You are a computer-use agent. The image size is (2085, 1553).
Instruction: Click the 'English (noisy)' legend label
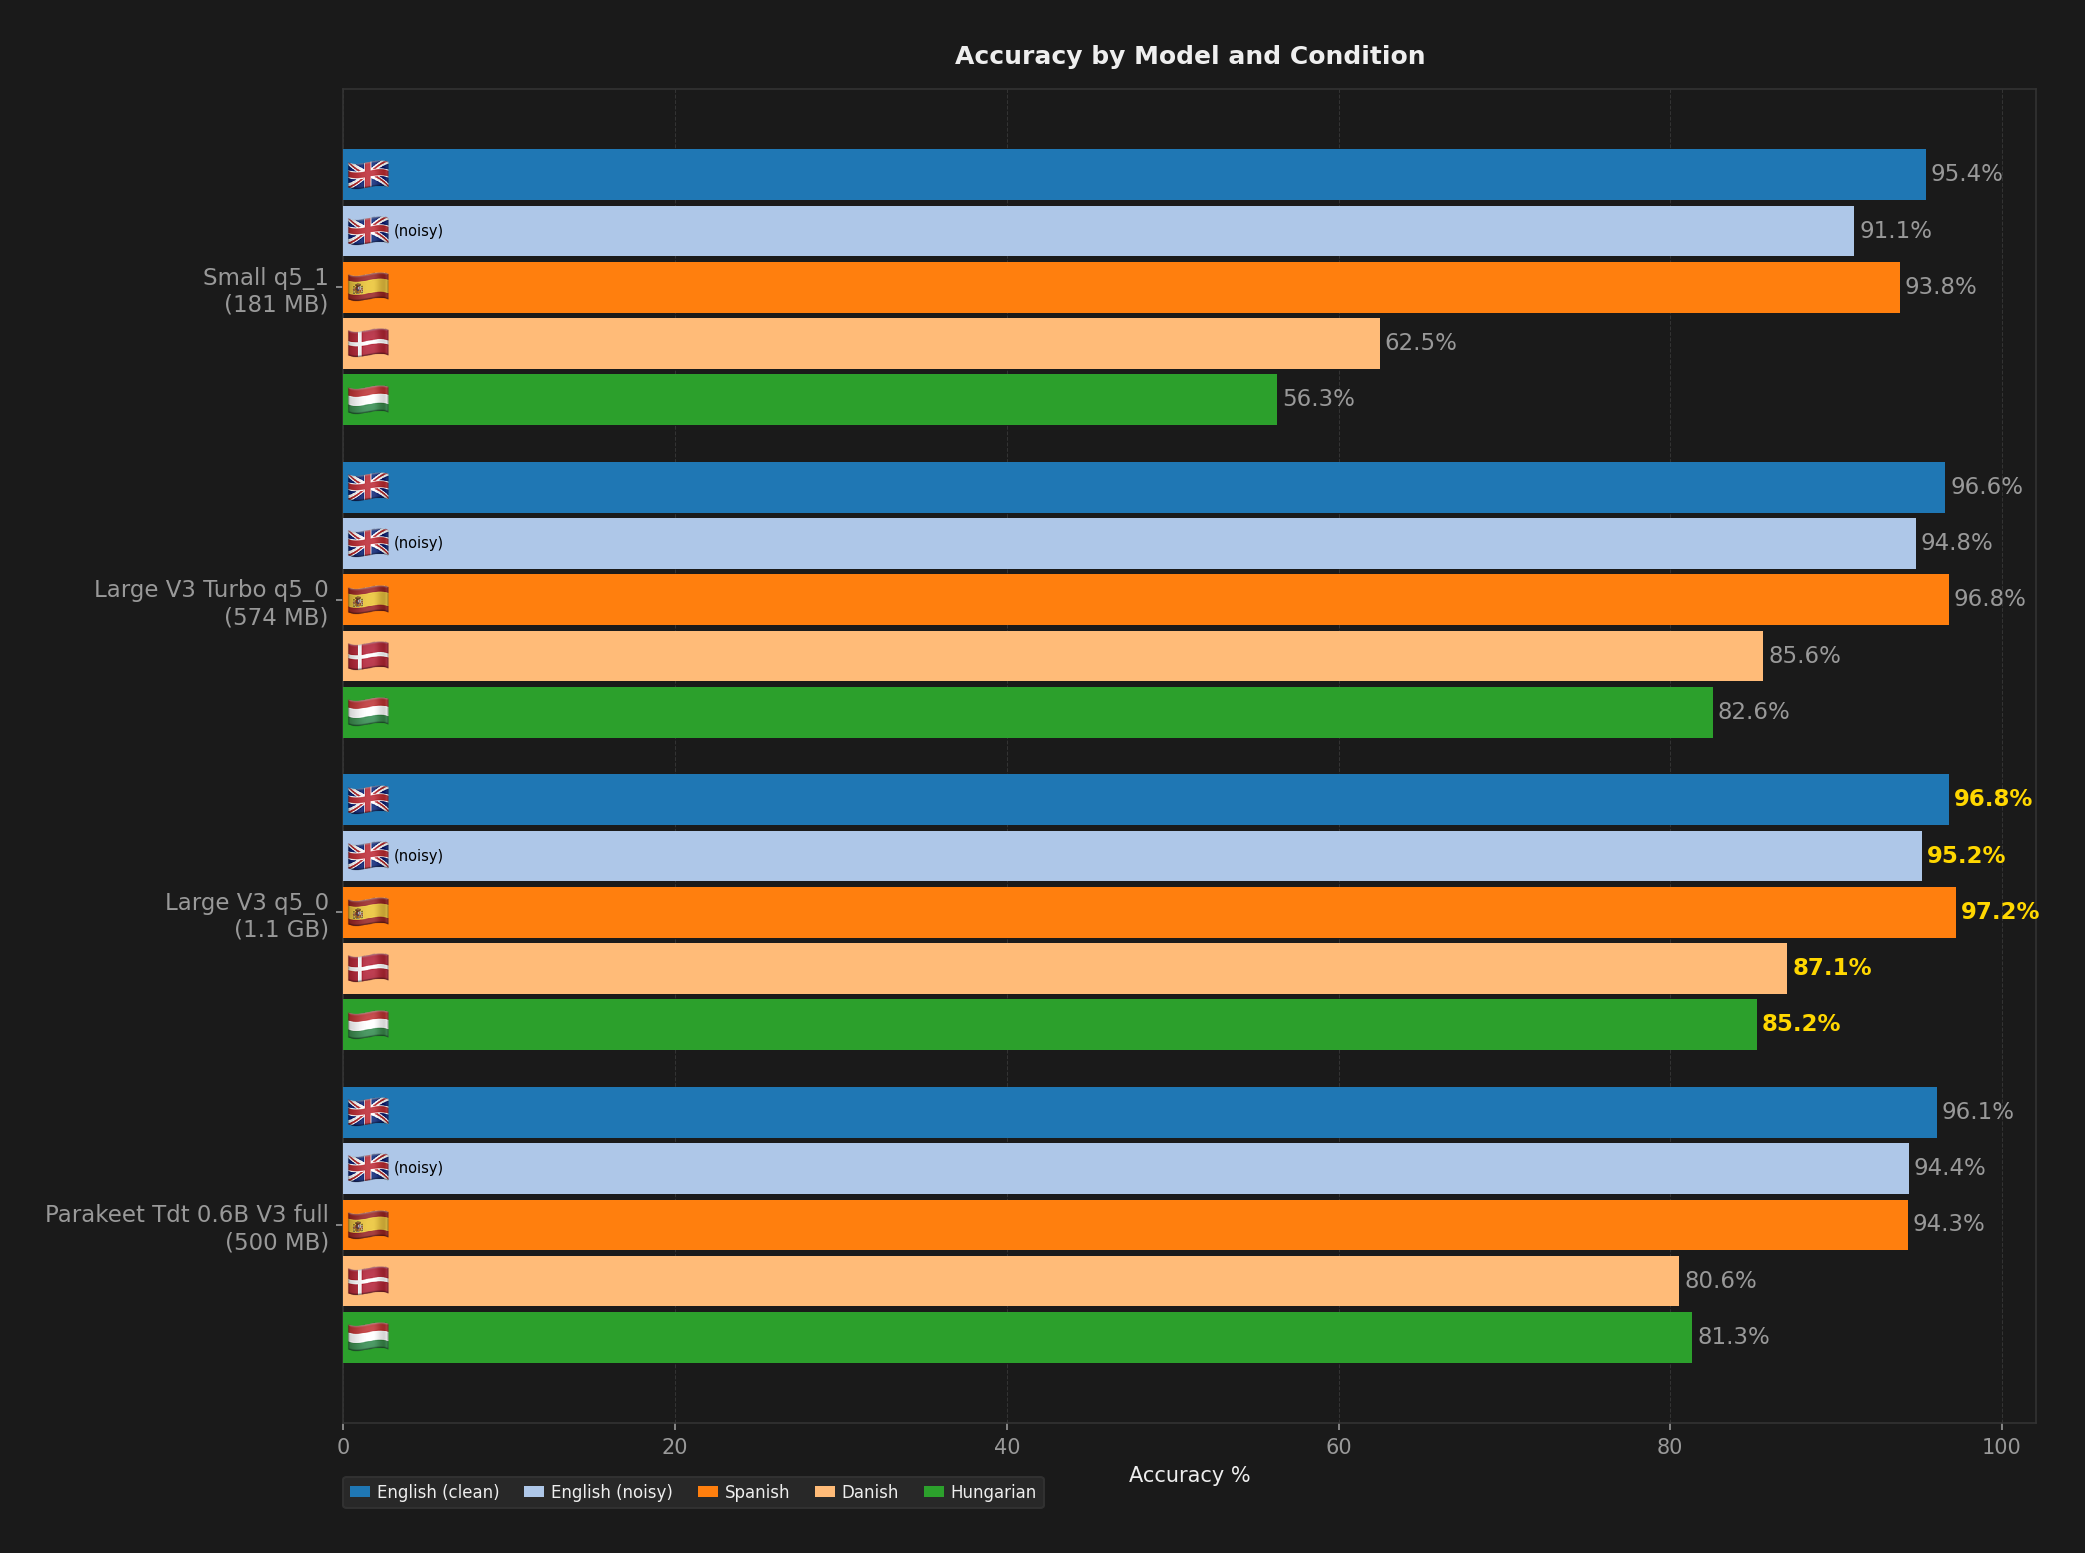612,1492
